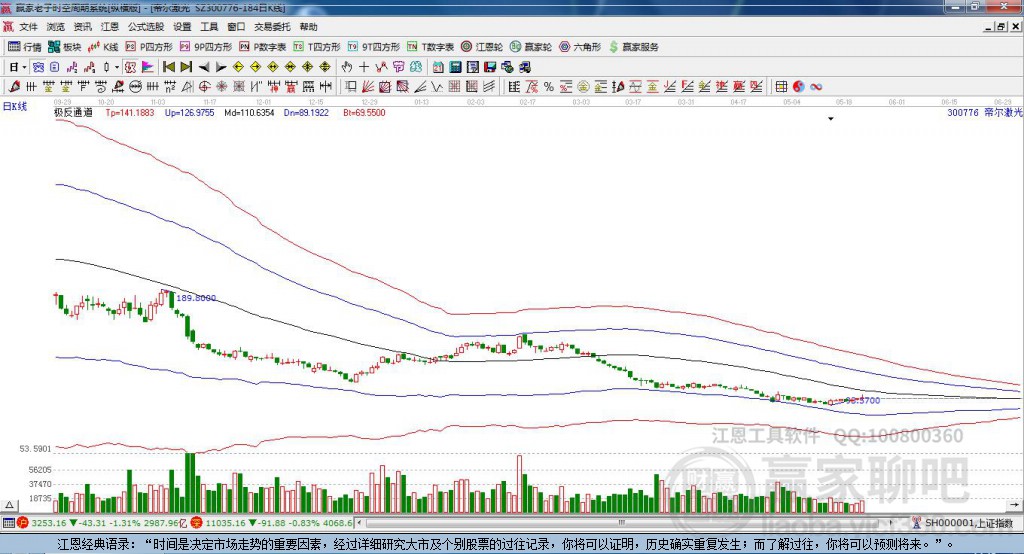Image resolution: width=1024 pixels, height=554 pixels.
Task: Click the red 金 lines icon
Action: 652,87
